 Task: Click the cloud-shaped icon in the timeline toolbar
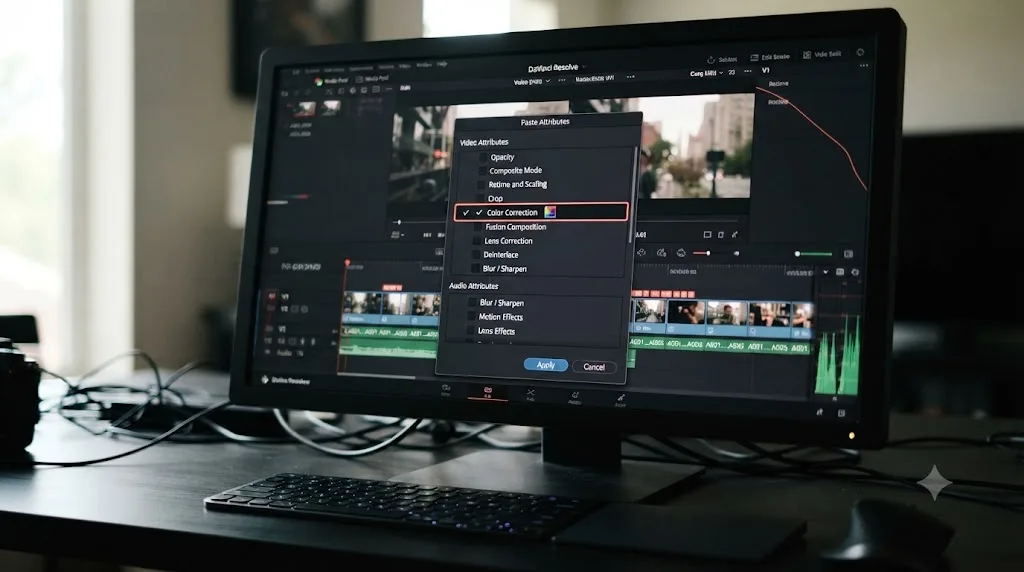(x=681, y=253)
